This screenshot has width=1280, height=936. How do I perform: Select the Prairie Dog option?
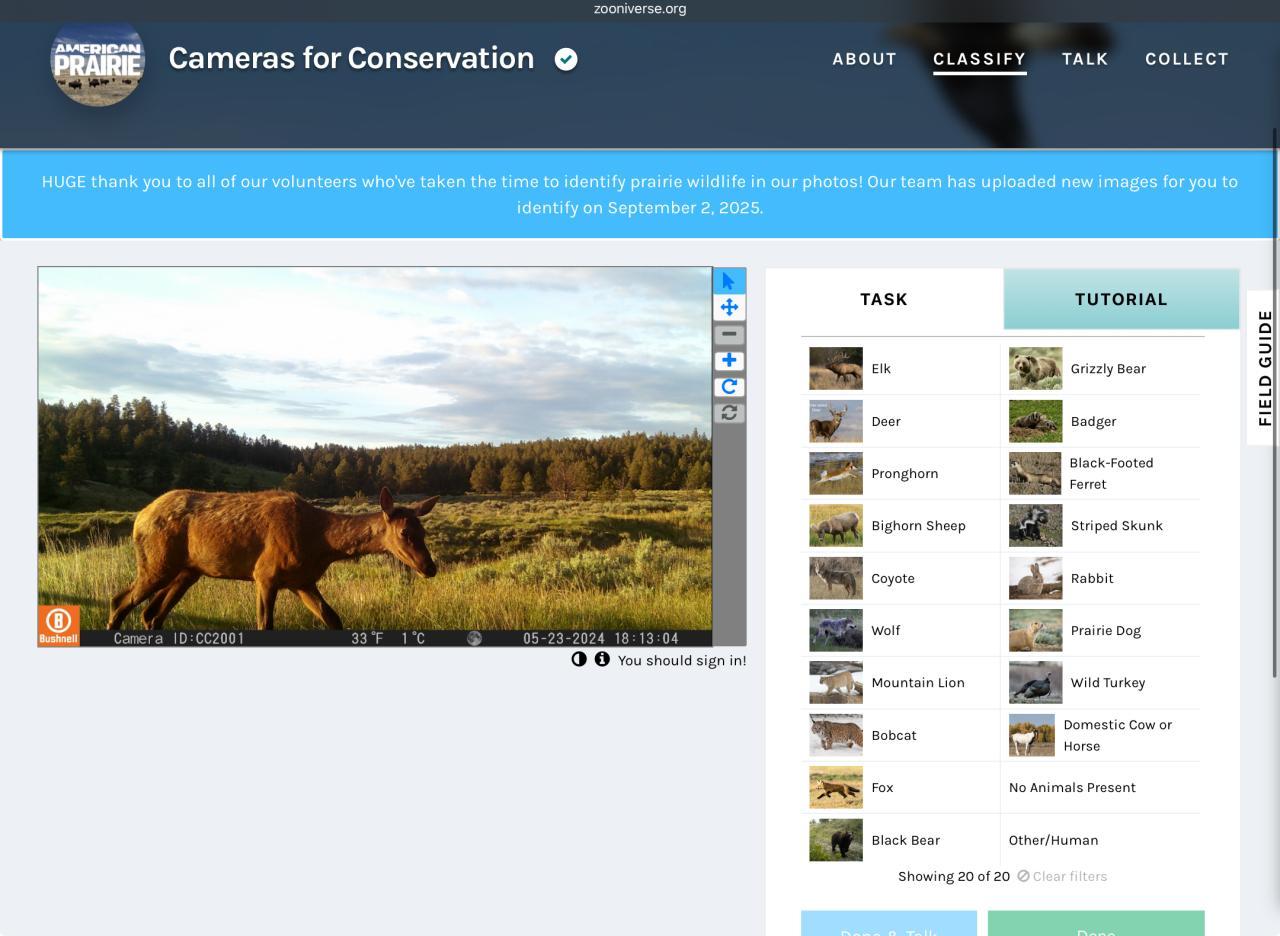coord(1100,630)
